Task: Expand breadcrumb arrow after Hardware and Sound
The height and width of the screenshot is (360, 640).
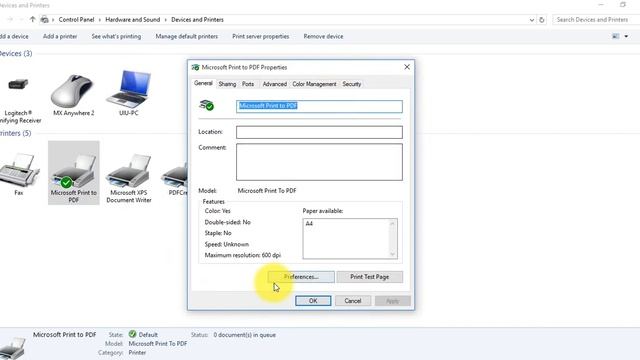Action: point(166,20)
